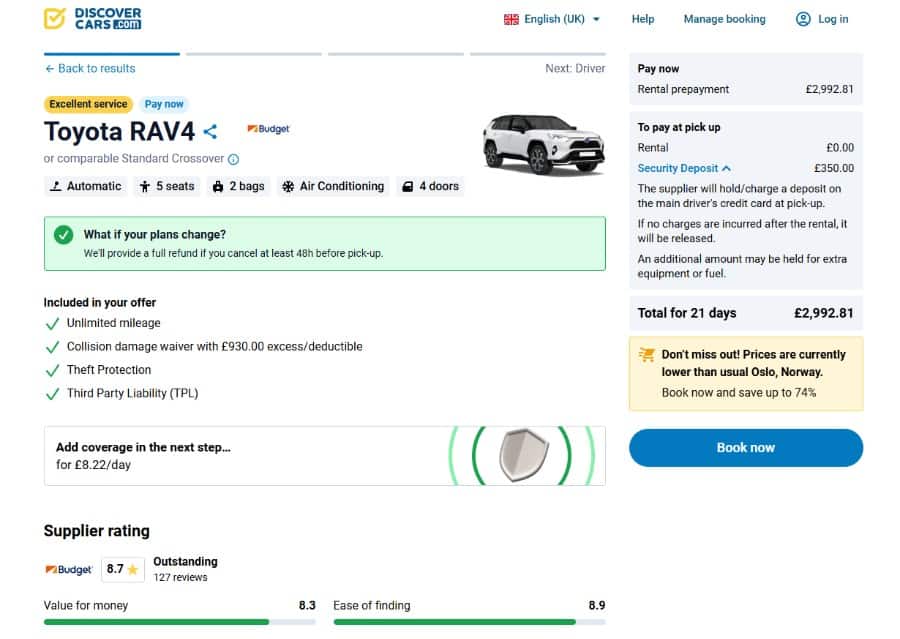
Task: Click the Next: Driver step label
Action: (575, 68)
